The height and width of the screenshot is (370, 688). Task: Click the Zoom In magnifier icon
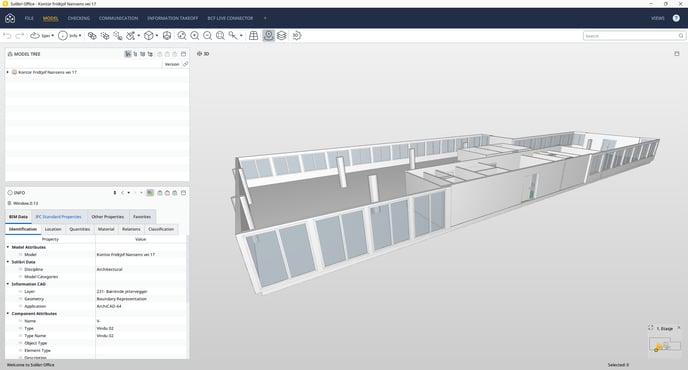point(195,36)
